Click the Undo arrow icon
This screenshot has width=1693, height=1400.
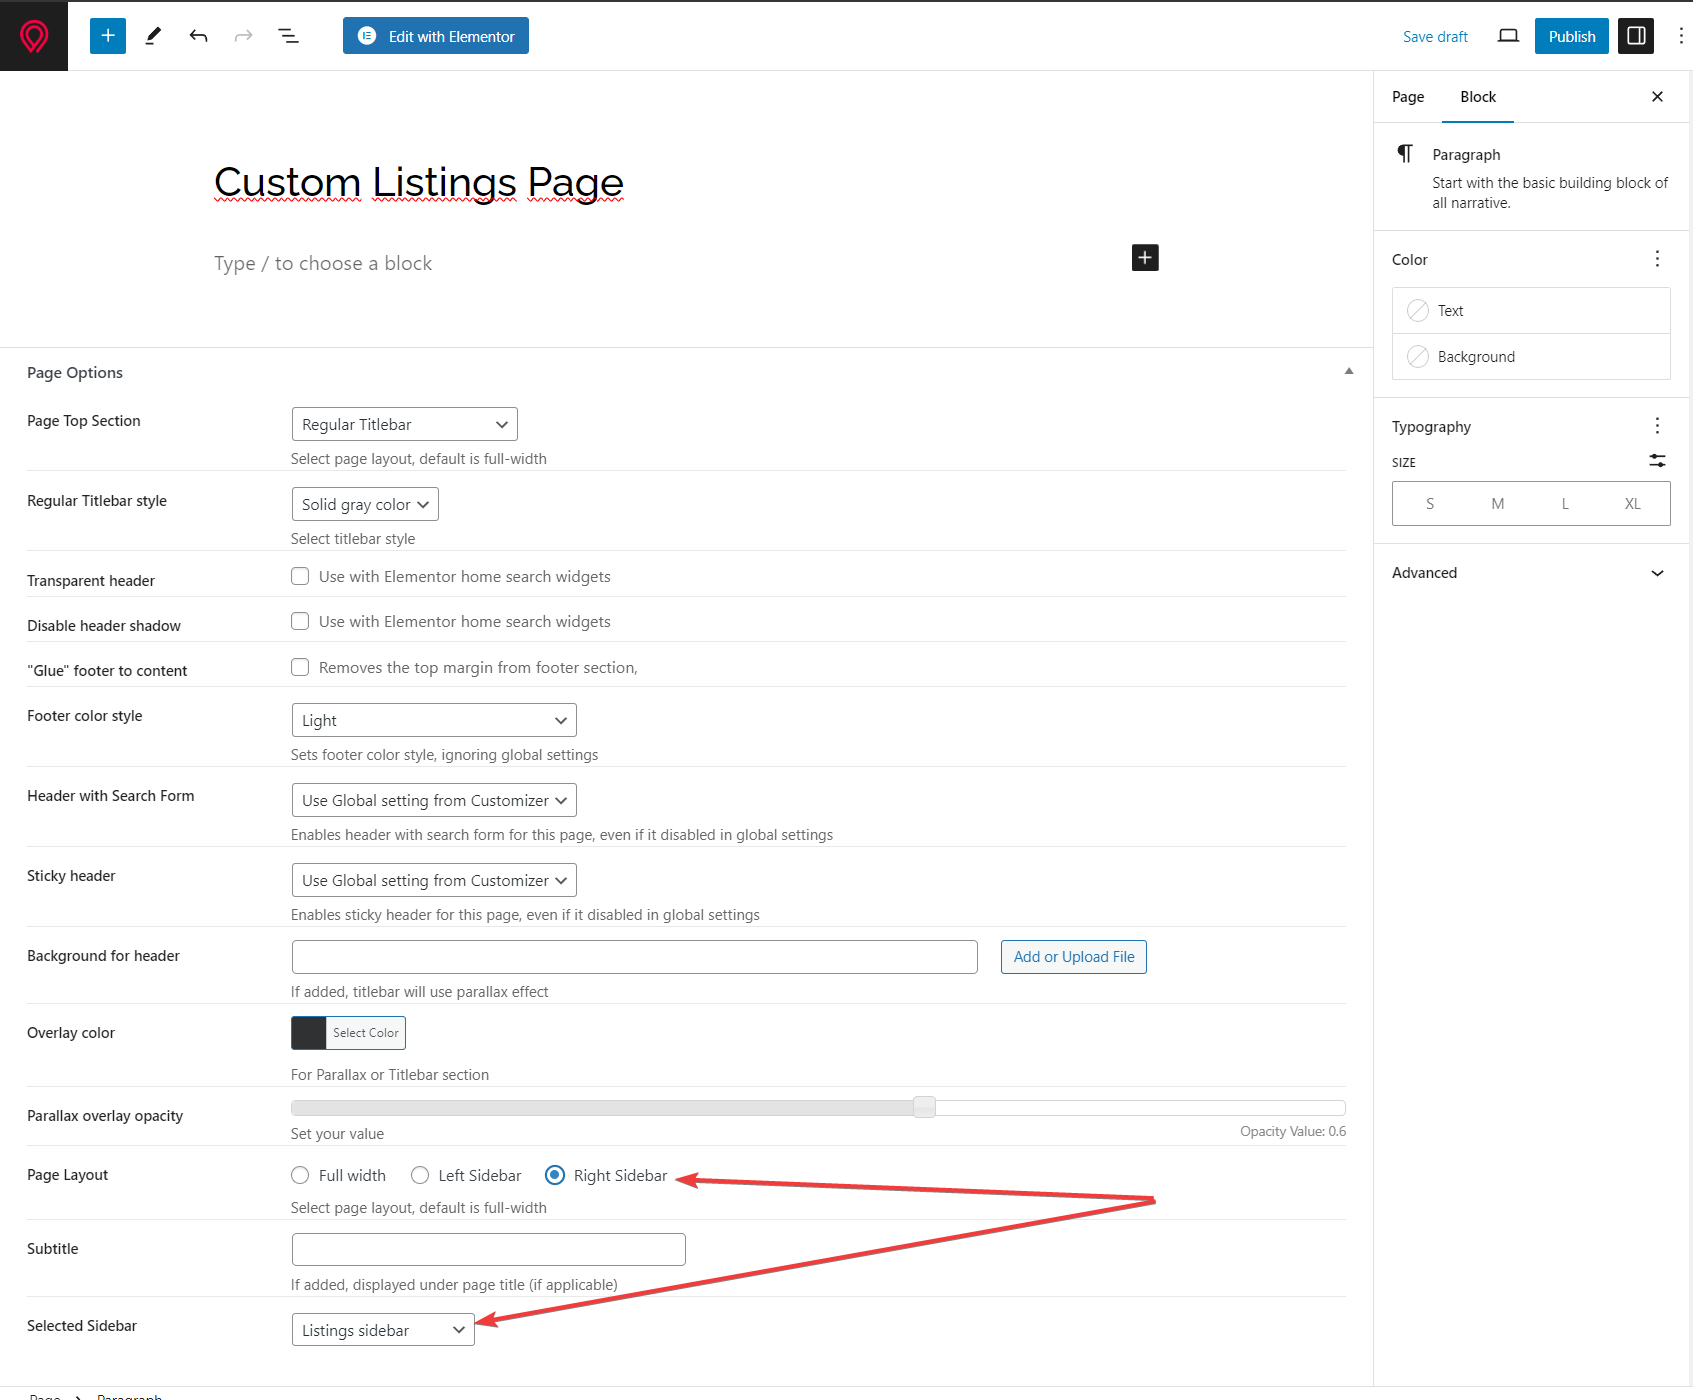[x=198, y=36]
